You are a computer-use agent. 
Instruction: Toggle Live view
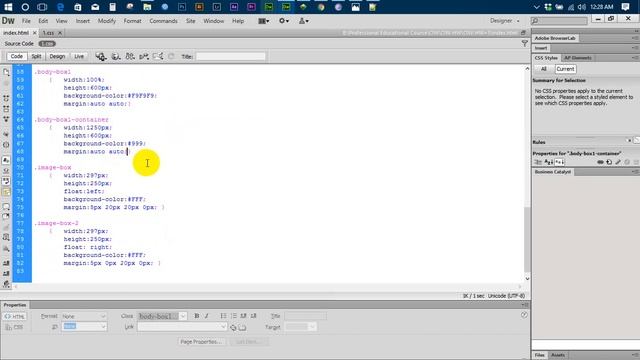(79, 56)
